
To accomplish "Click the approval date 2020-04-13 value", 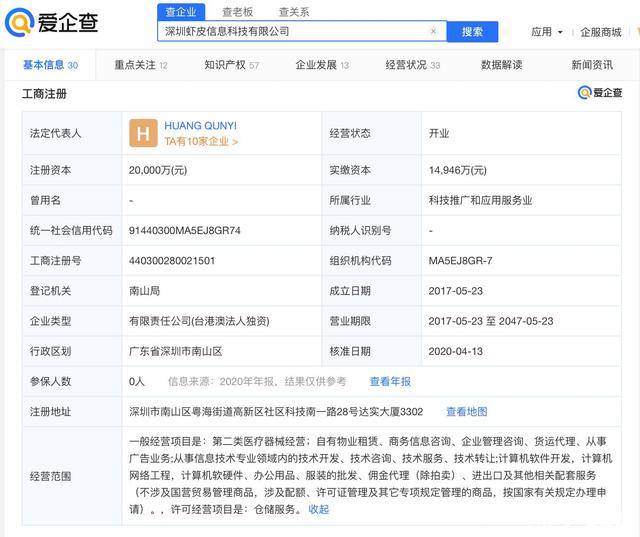I will pos(456,351).
